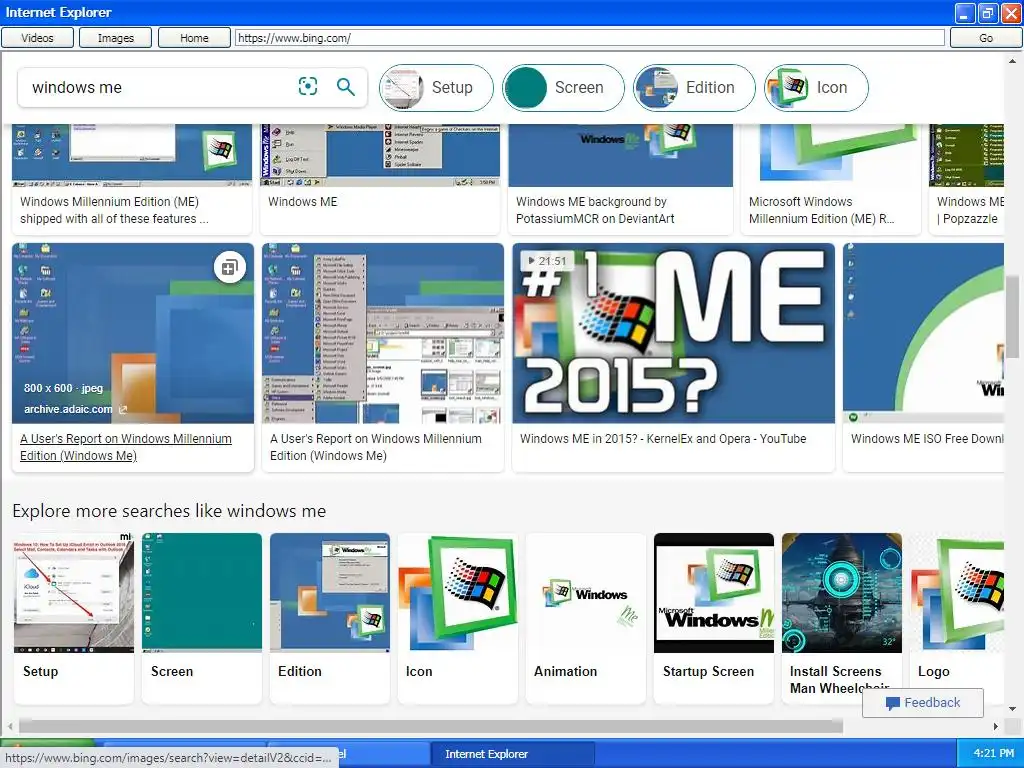Click the Go button
This screenshot has width=1024, height=768.
click(x=985, y=38)
